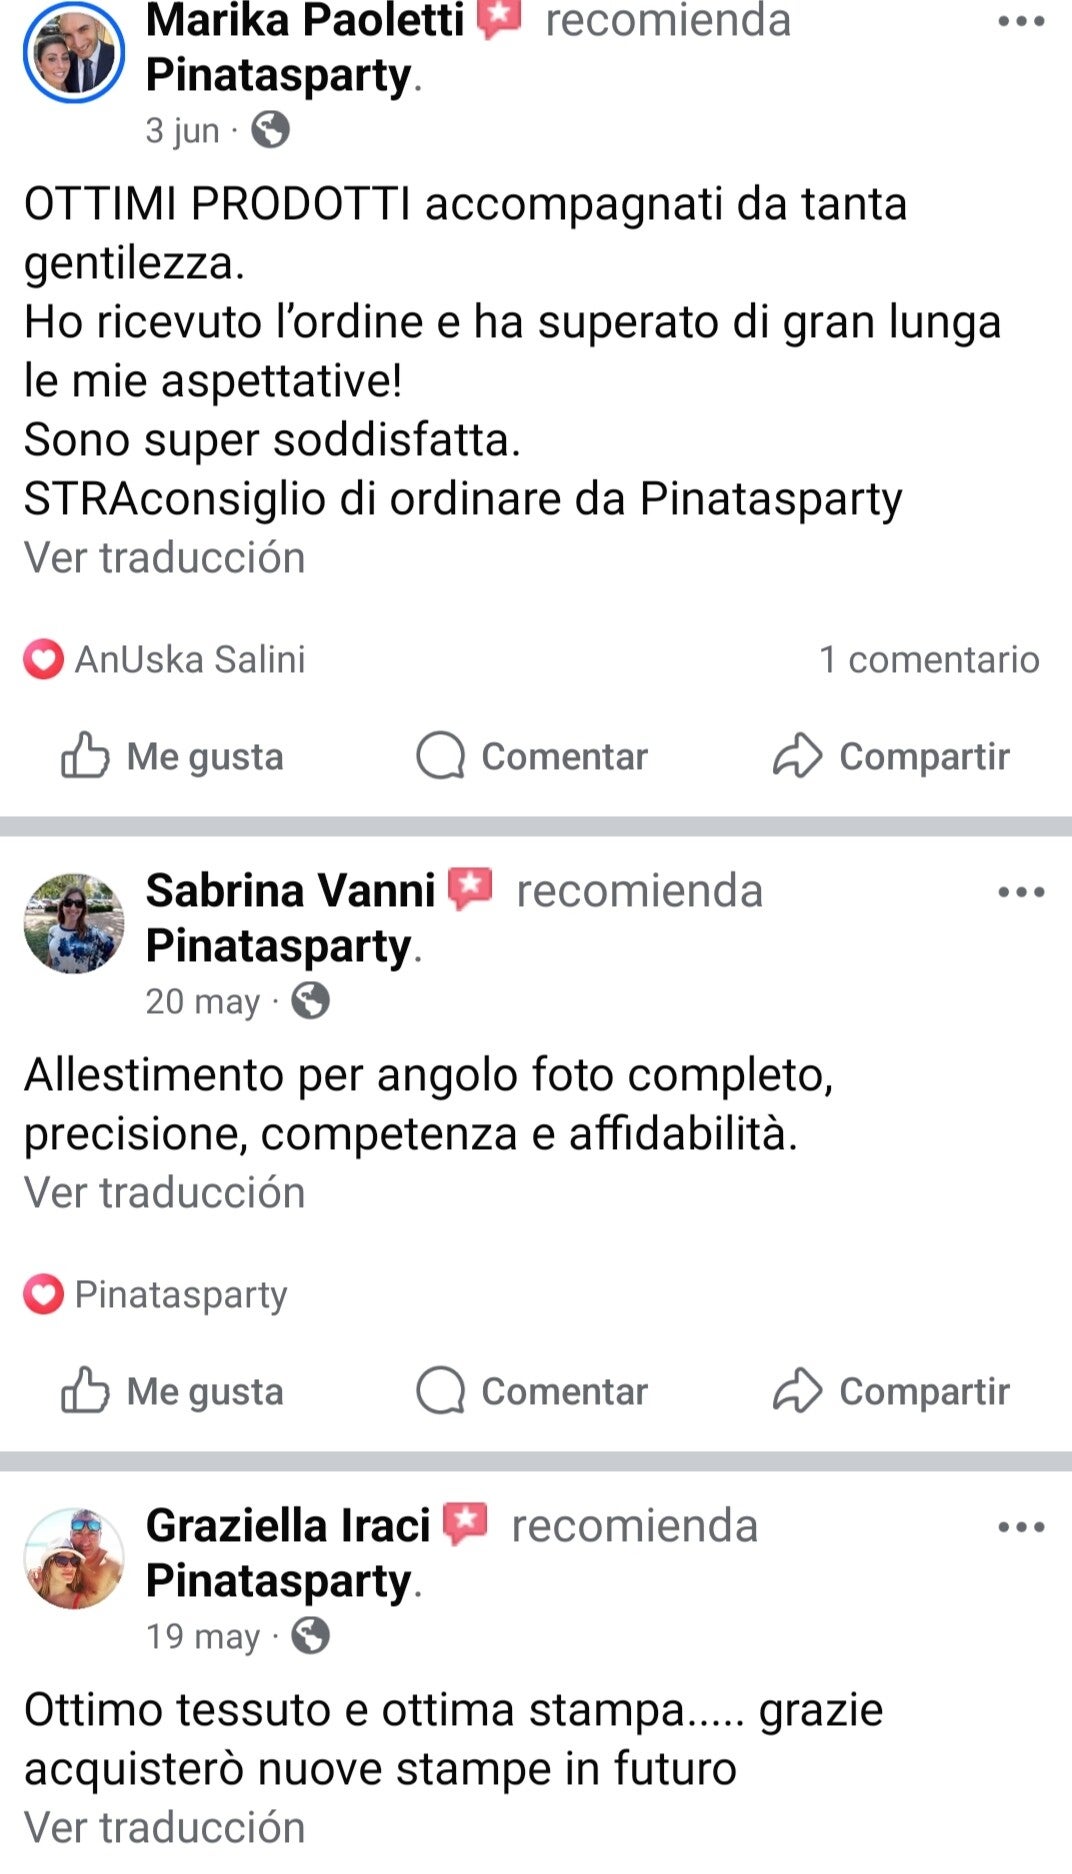Like Sabrina Vanni's review with Me gusta
Image resolution: width=1072 pixels, height=1874 pixels.
coord(172,1391)
